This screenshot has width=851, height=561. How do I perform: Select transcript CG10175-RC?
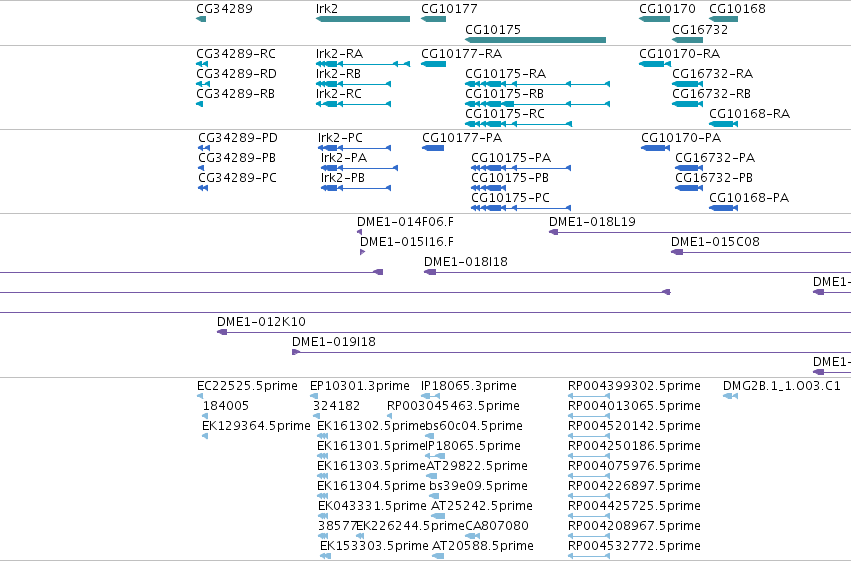505,114
